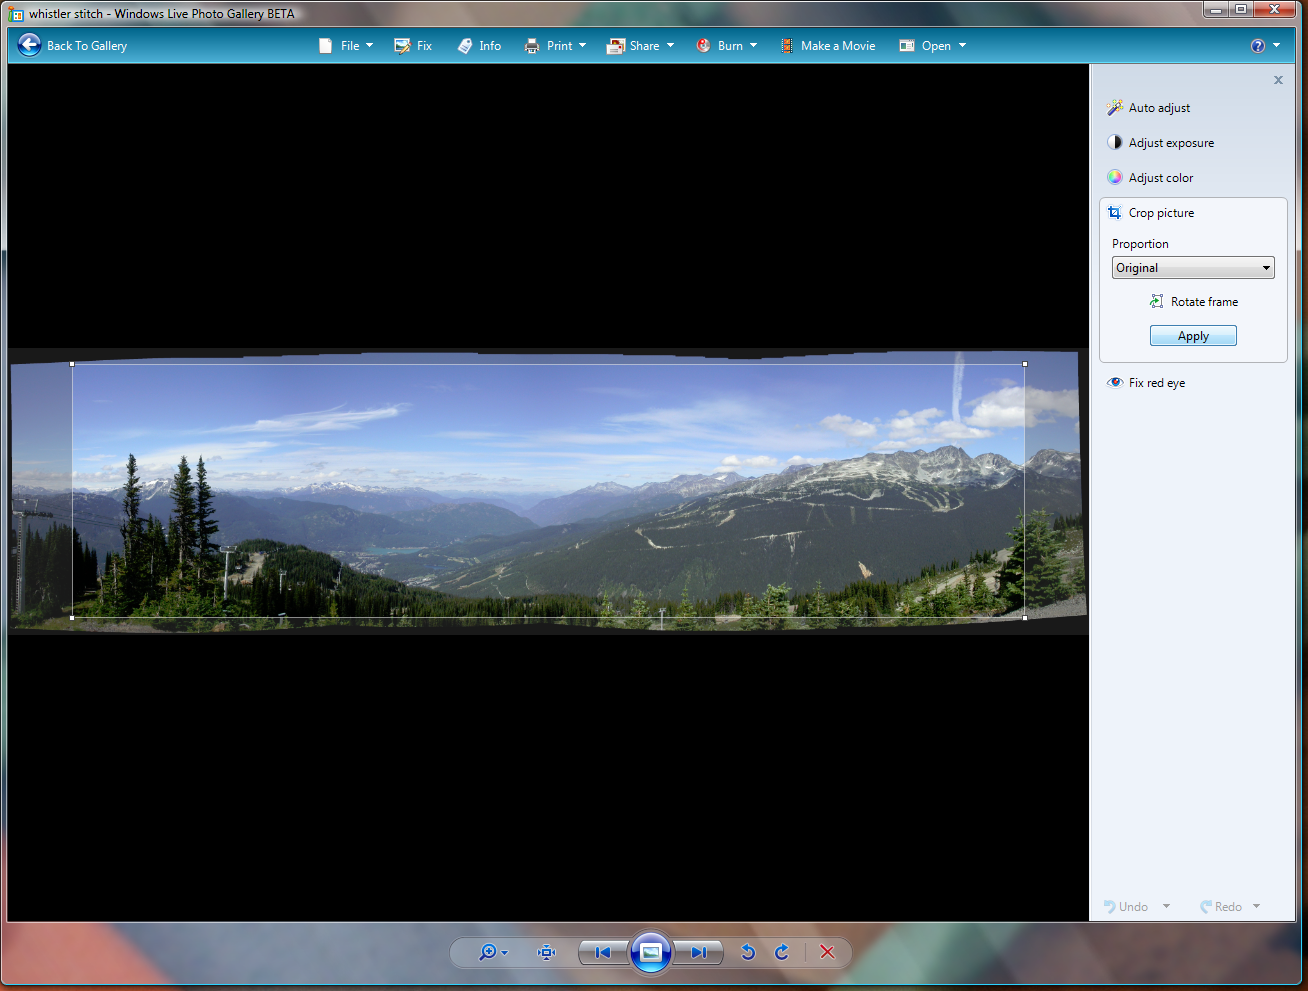Click the Crop picture icon

click(x=1115, y=213)
